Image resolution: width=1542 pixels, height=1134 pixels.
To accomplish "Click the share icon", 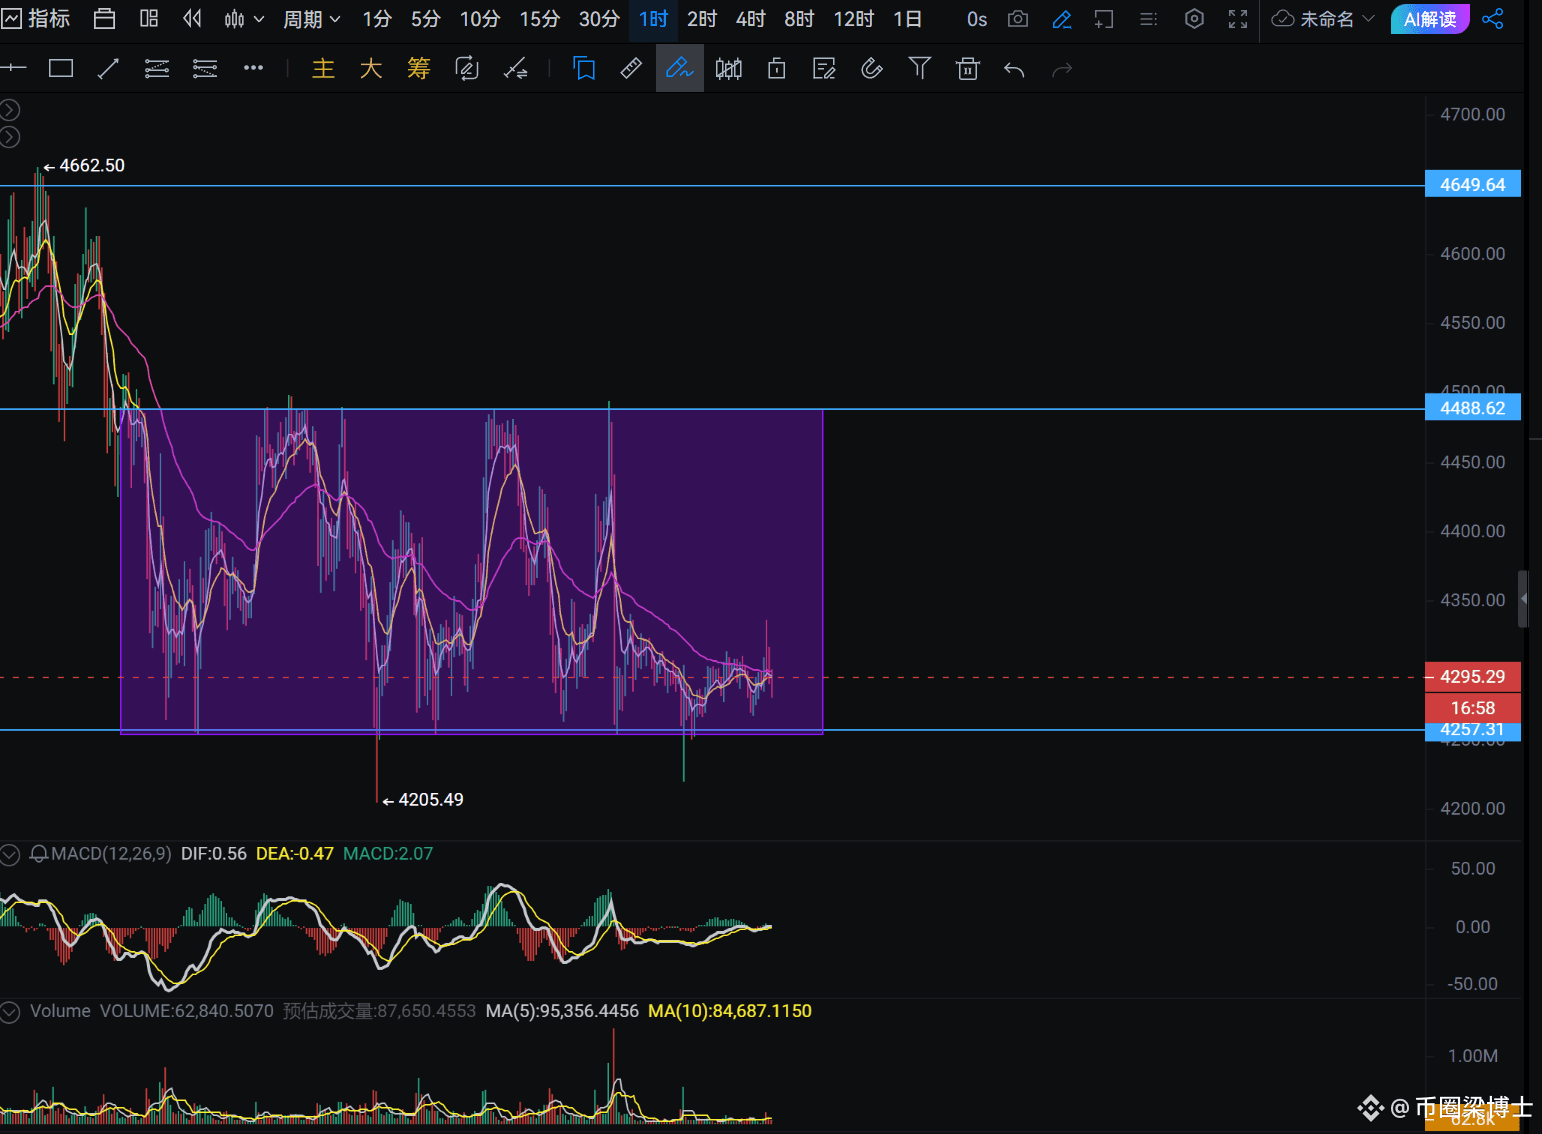I will [x=1493, y=19].
